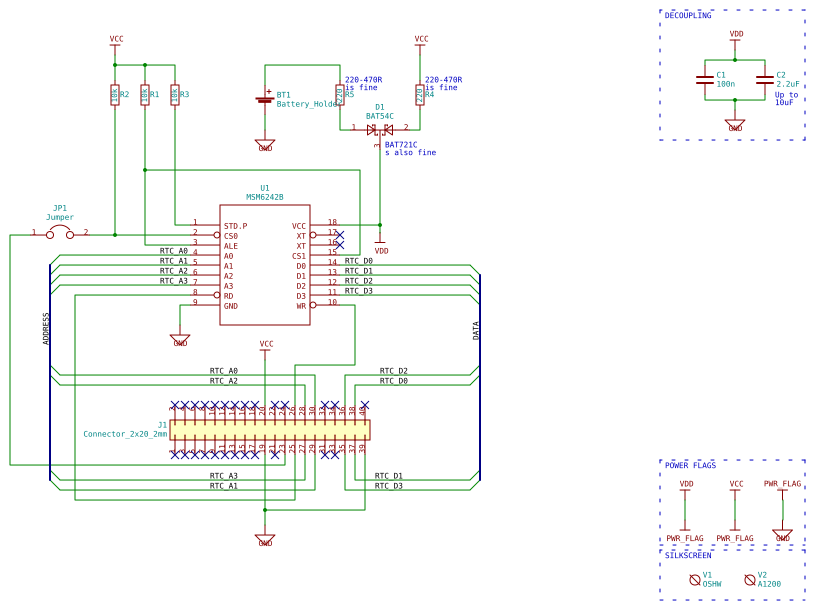Click the DATA bus label

point(476,330)
